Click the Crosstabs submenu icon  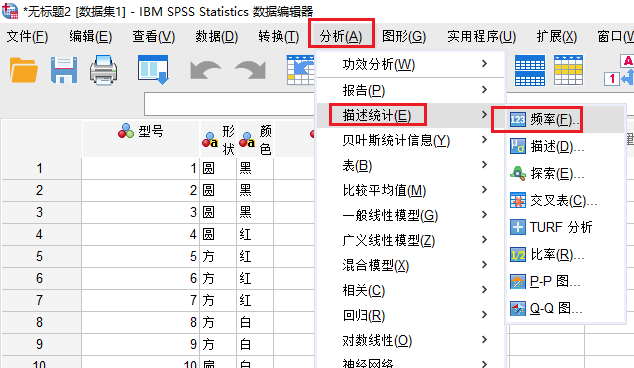point(518,200)
